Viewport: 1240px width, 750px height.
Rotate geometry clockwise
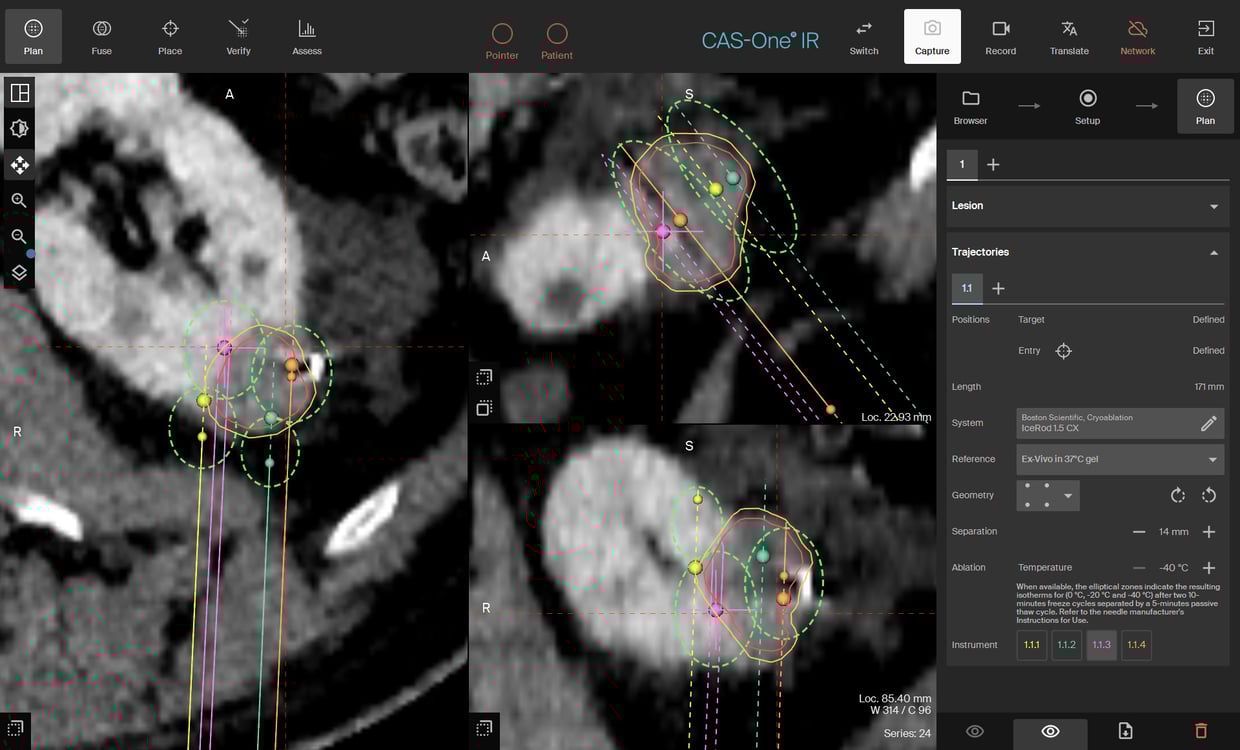pos(1177,495)
